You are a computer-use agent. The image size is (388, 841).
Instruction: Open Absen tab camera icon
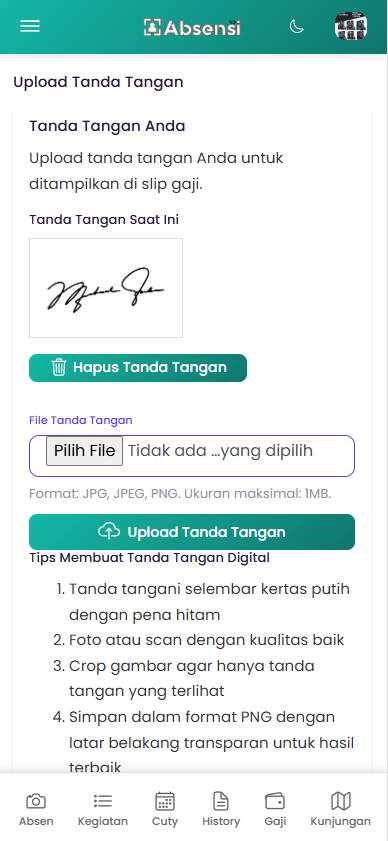tap(36, 801)
